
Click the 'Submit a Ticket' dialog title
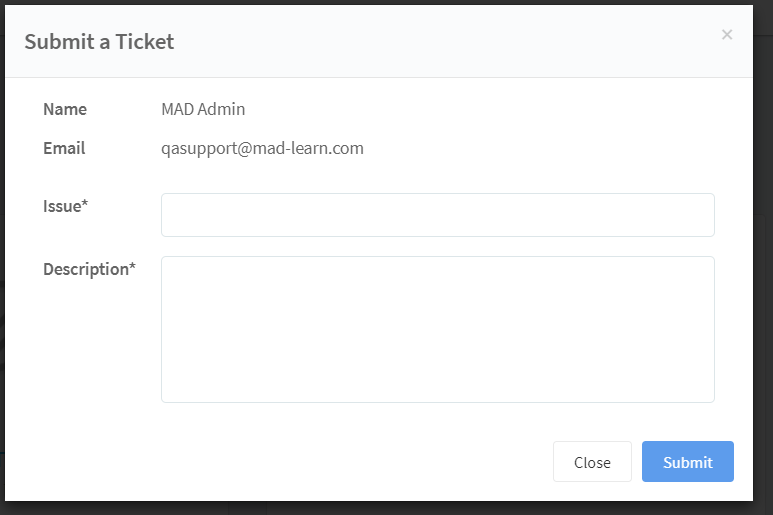pyautogui.click(x=99, y=42)
